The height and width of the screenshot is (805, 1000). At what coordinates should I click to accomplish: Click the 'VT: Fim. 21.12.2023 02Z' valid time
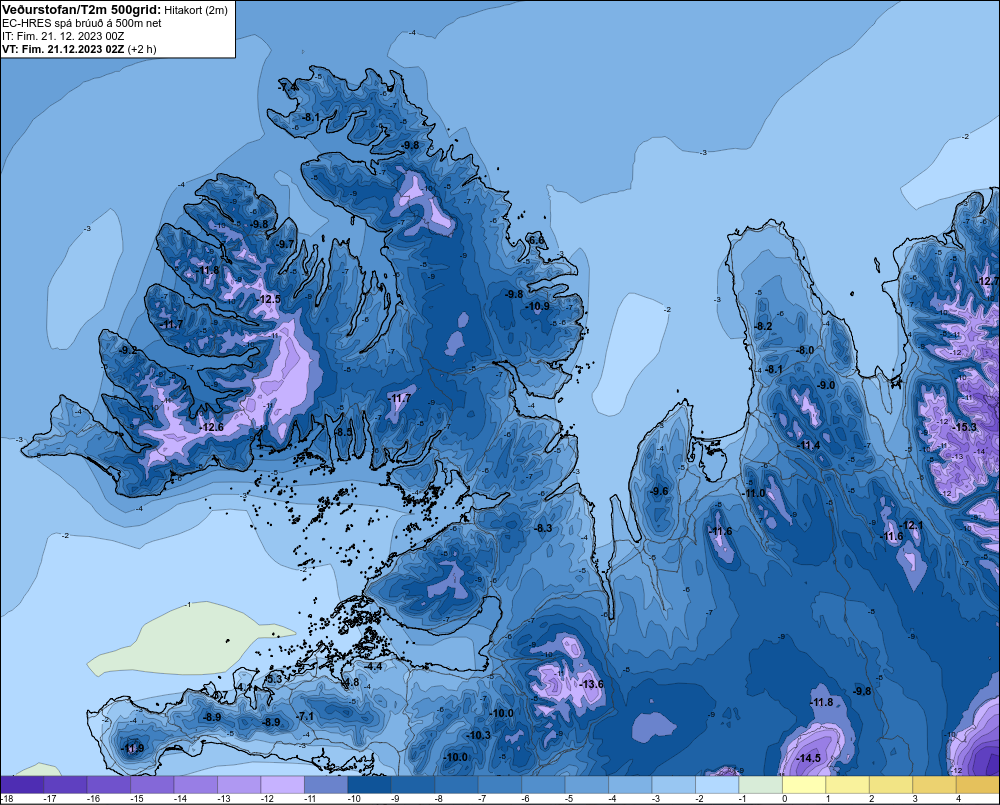point(63,49)
